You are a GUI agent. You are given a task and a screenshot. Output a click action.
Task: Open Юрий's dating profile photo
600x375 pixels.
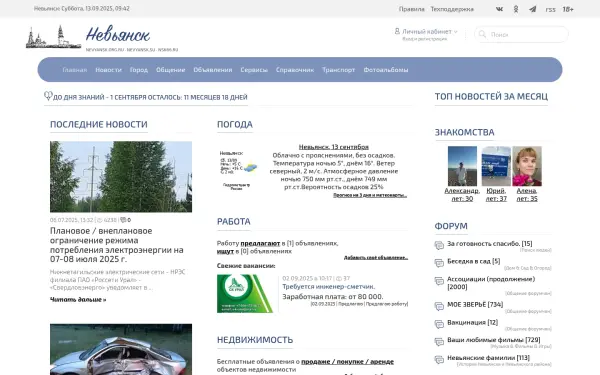496,166
